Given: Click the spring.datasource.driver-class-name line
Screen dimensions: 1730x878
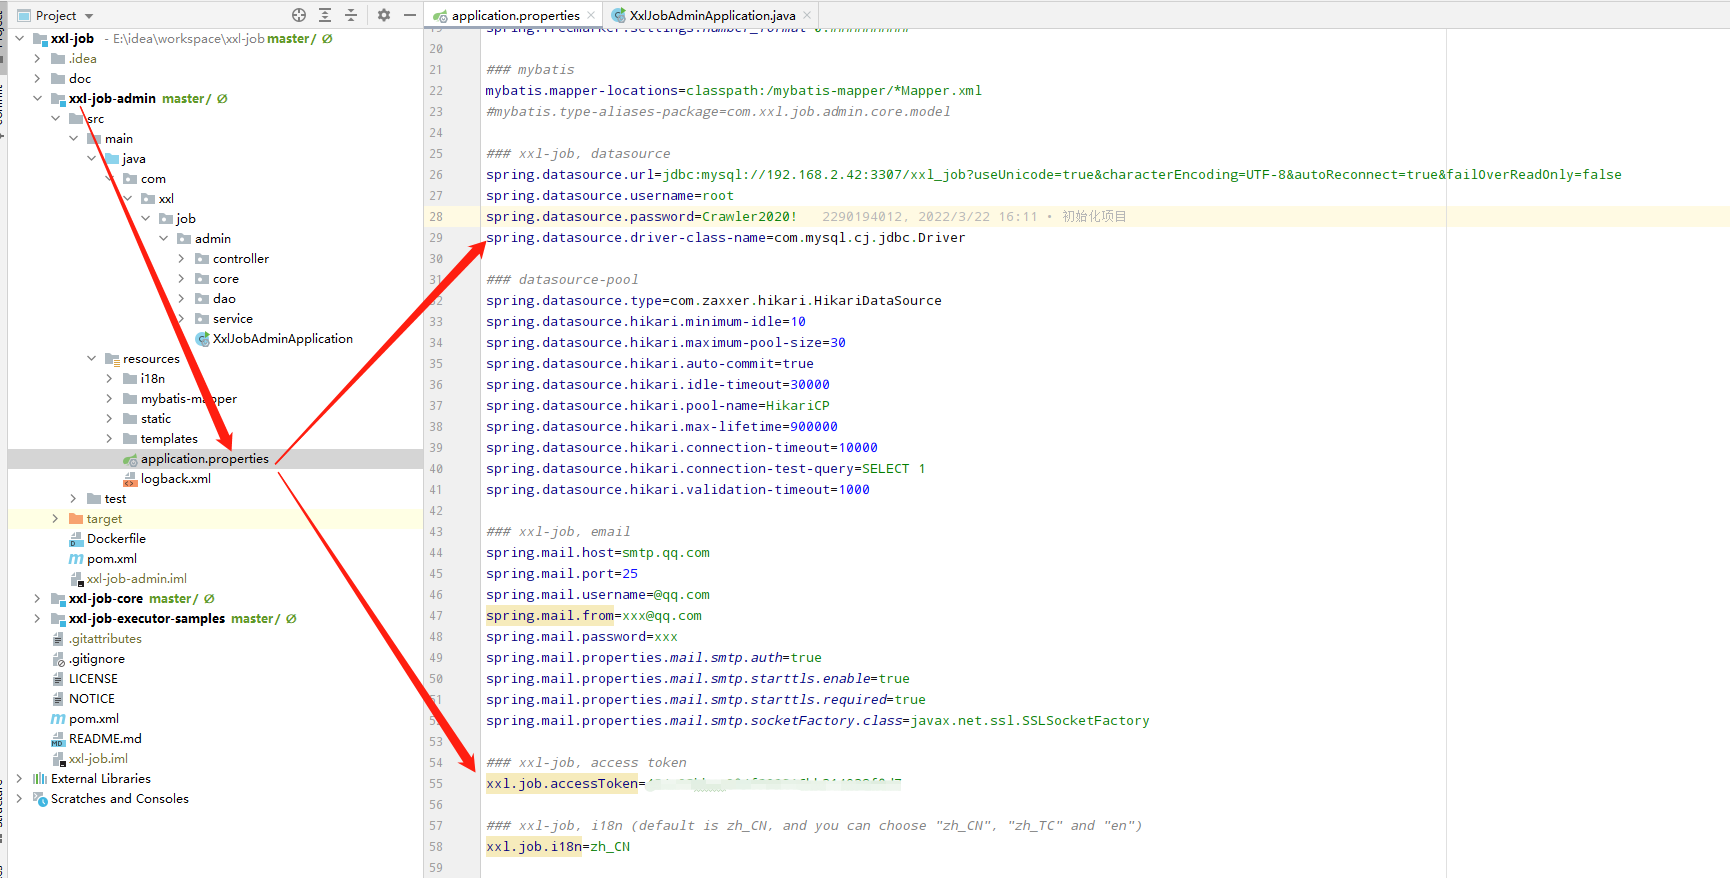Looking at the screenshot, I should pos(726,238).
